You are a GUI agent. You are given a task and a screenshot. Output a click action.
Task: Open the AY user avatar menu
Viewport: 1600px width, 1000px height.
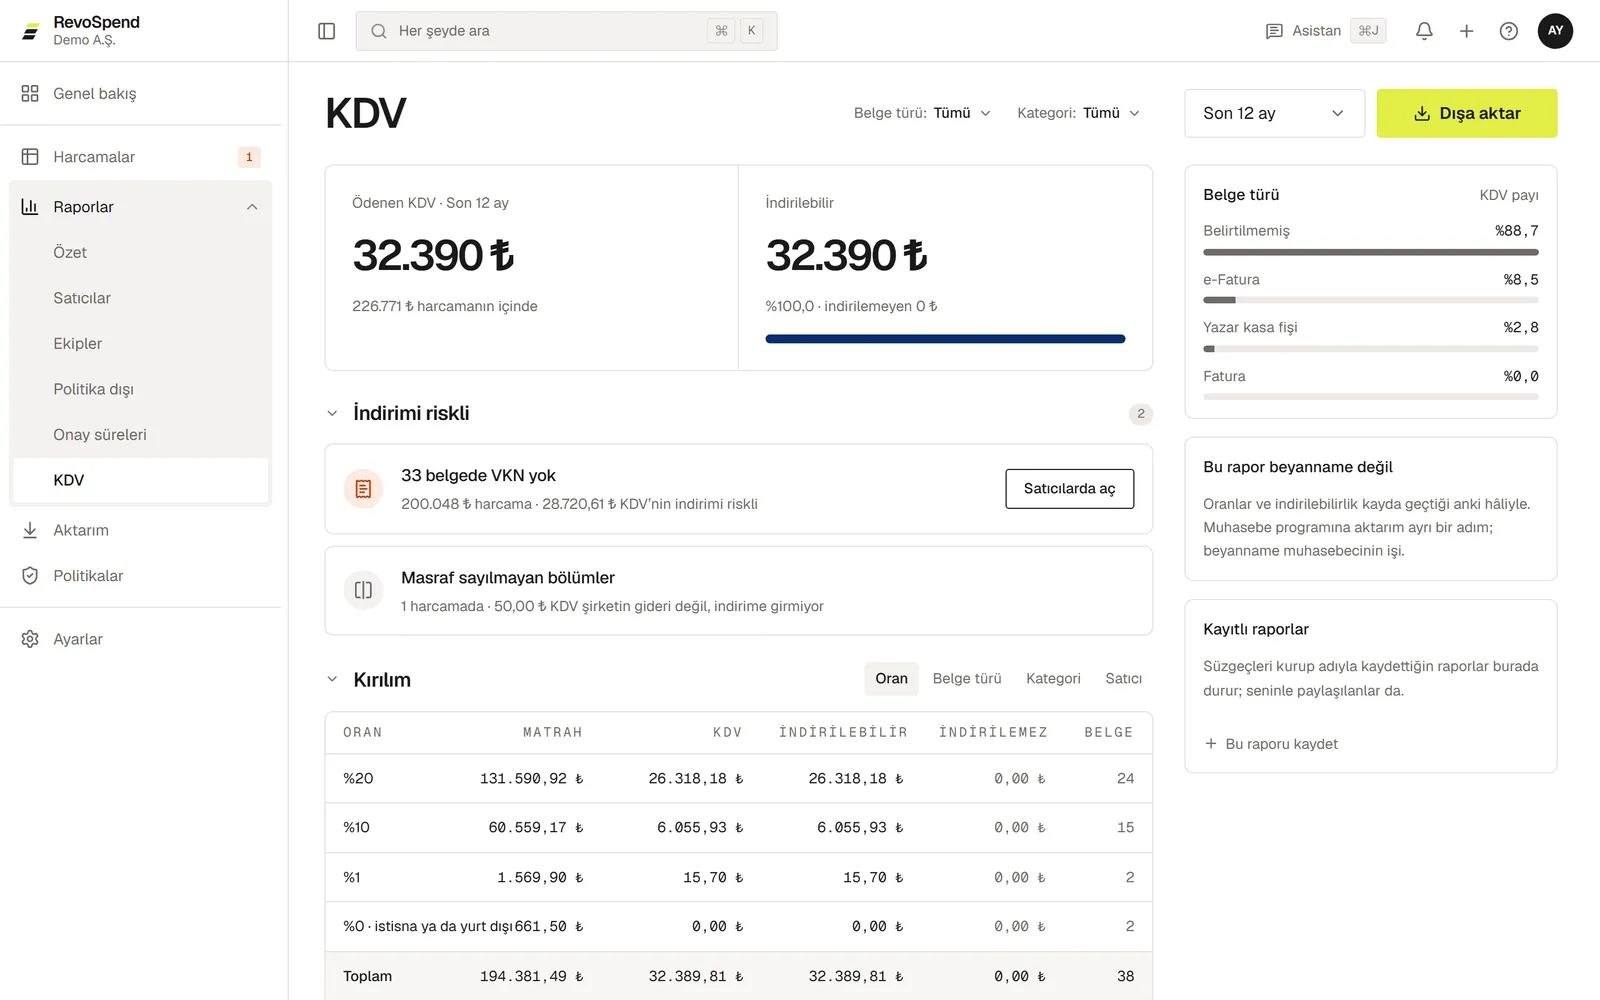[x=1555, y=31]
